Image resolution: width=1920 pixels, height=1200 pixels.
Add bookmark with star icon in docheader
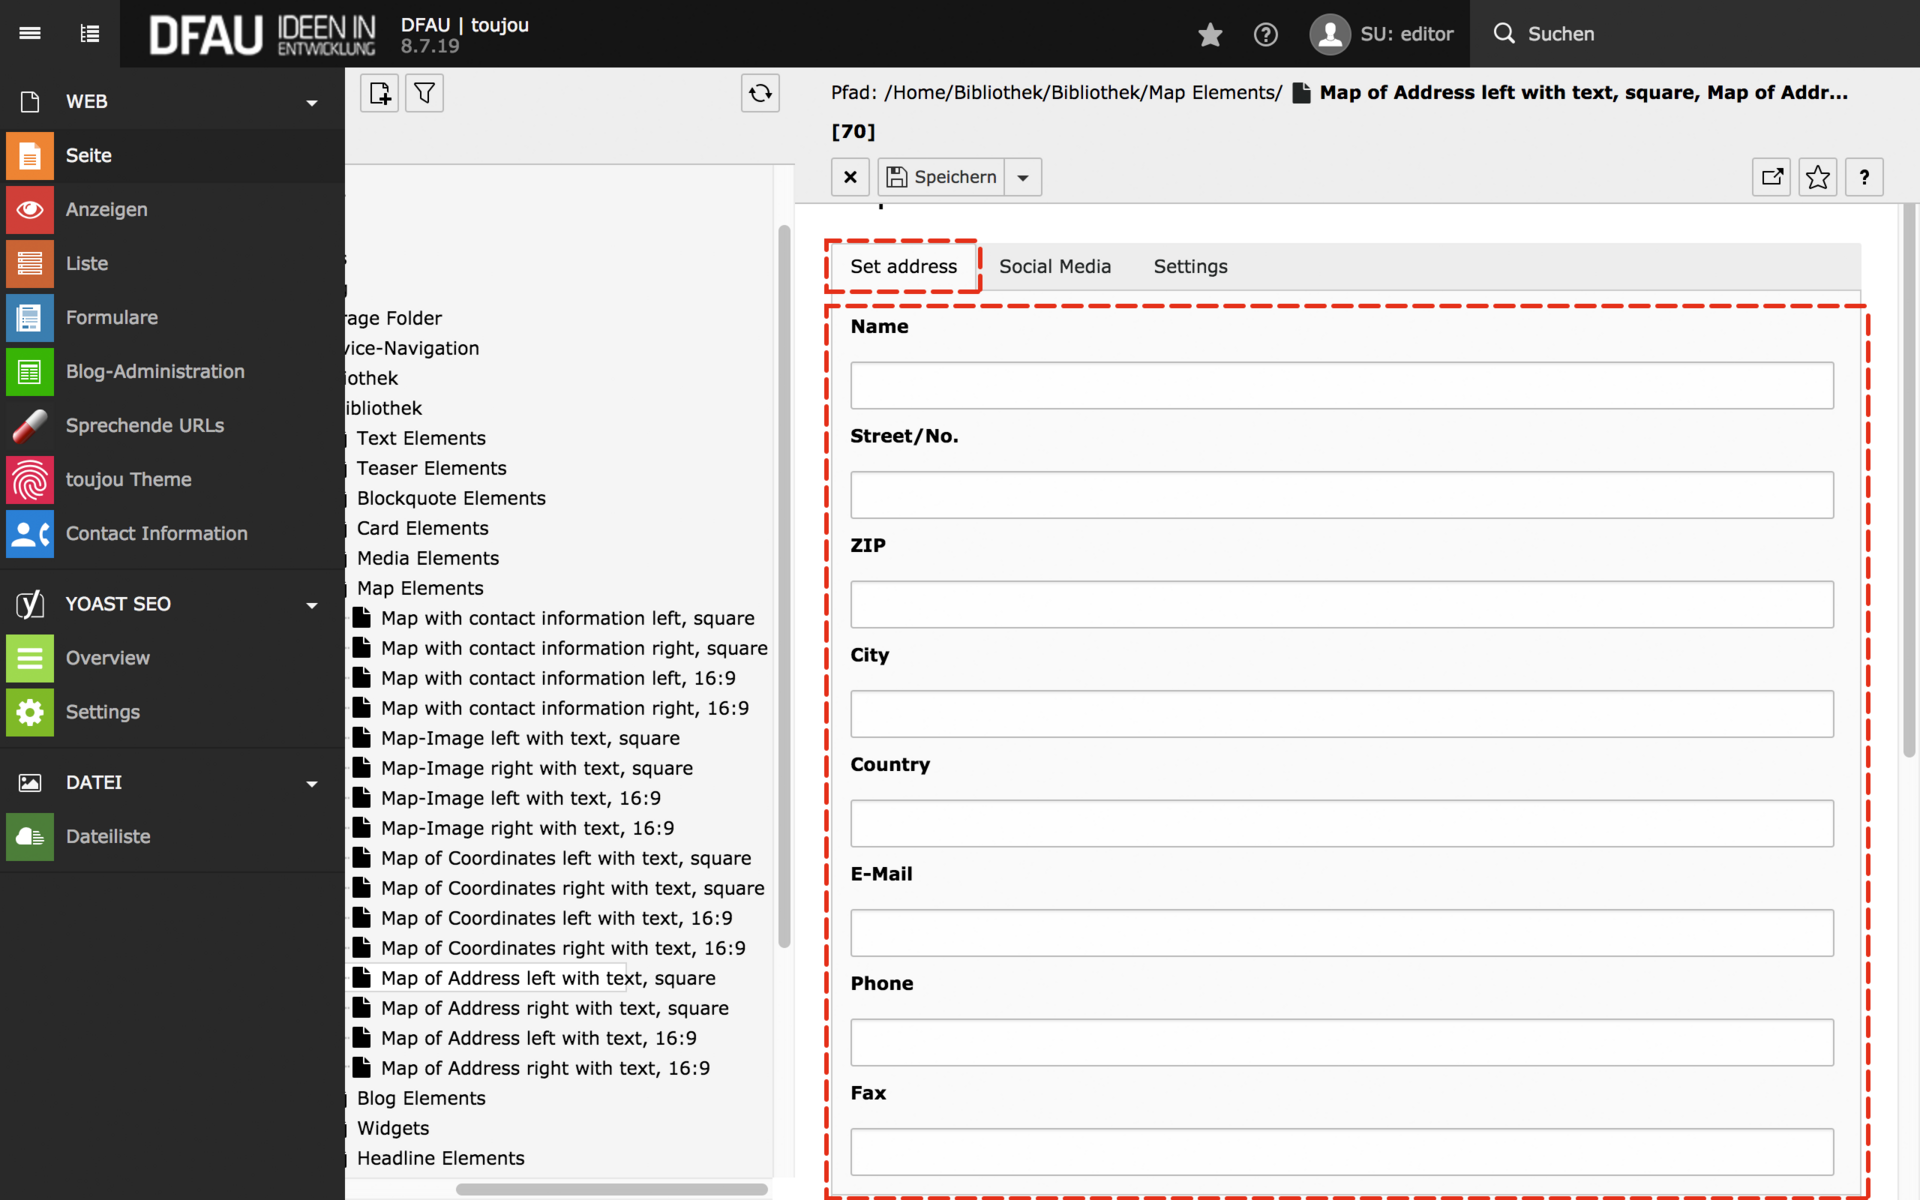coord(1817,177)
